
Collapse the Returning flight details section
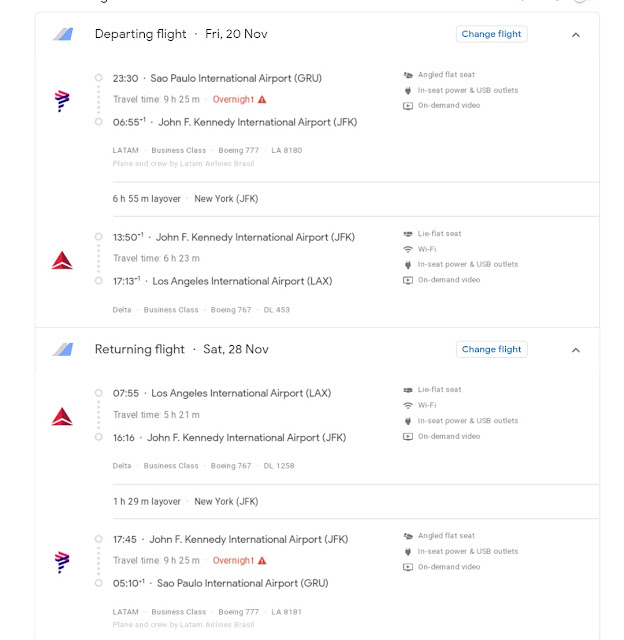tap(576, 350)
